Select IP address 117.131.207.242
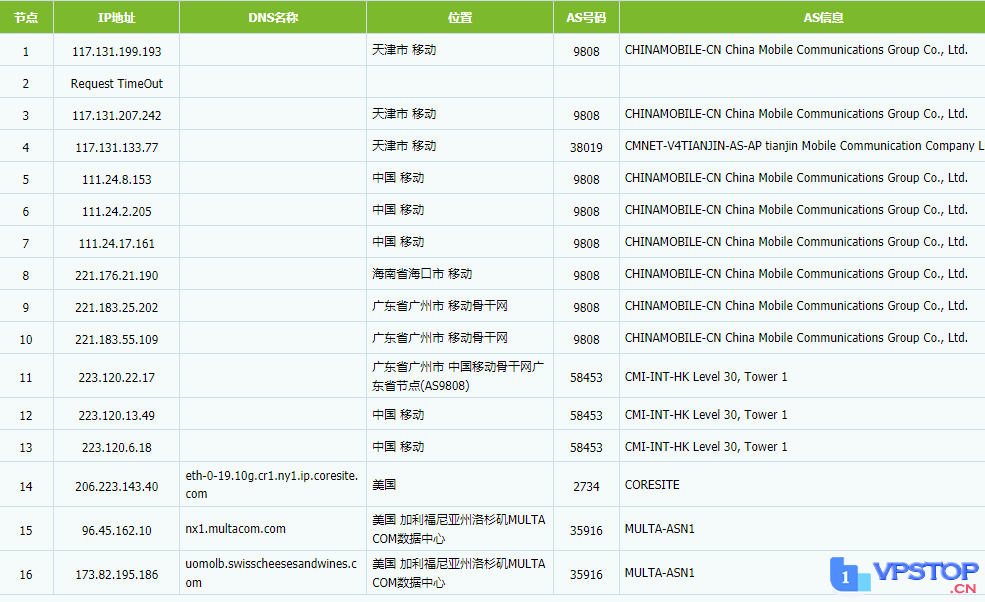985x602 pixels. [x=117, y=116]
